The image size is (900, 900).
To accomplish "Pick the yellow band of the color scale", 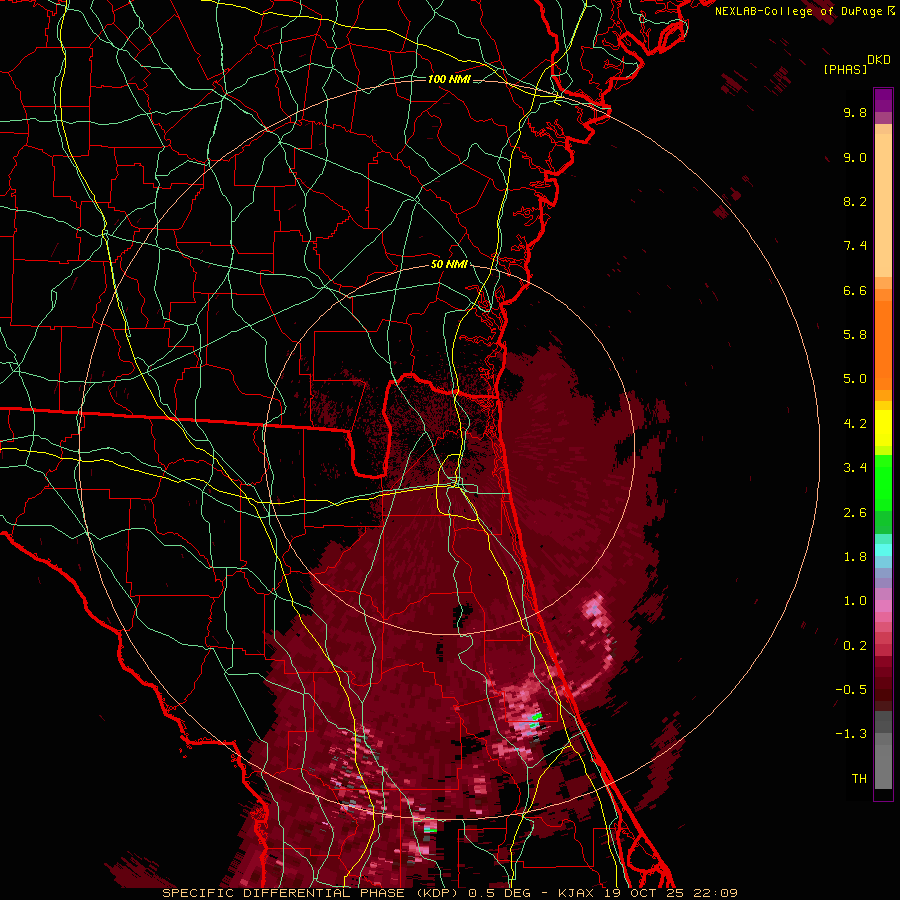I will click(x=883, y=428).
